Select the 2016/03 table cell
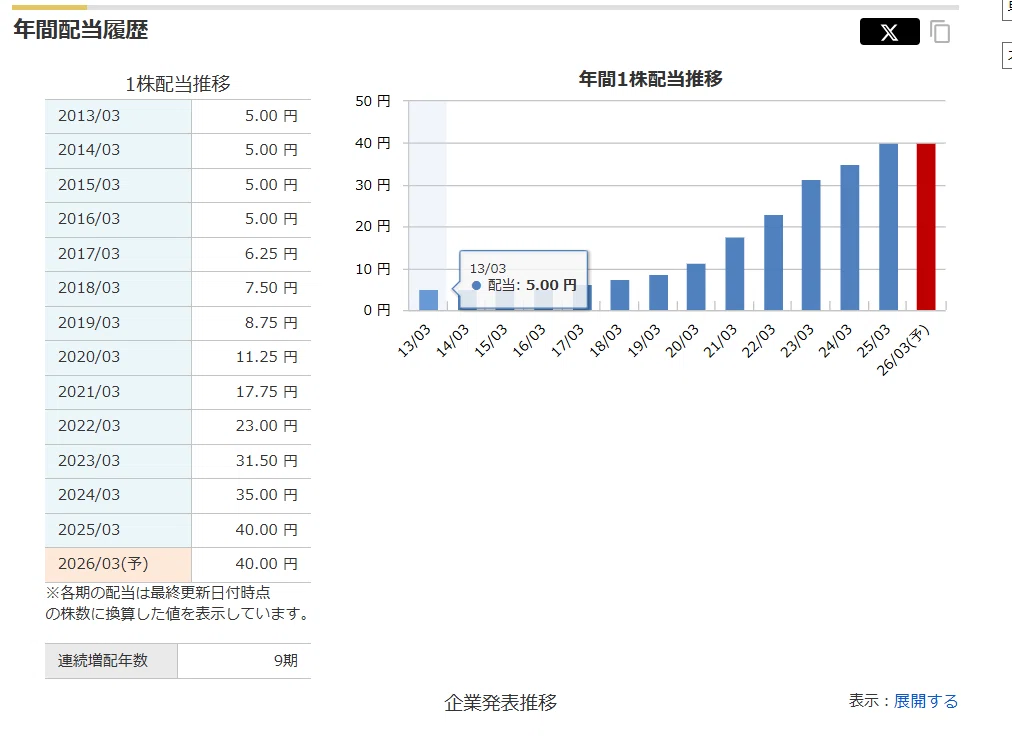This screenshot has width=1012, height=743. (118, 219)
